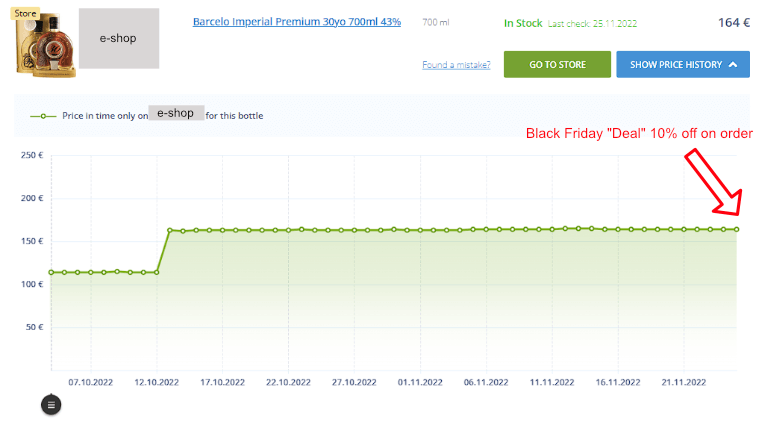Toggle the price series legend entry

147,116
